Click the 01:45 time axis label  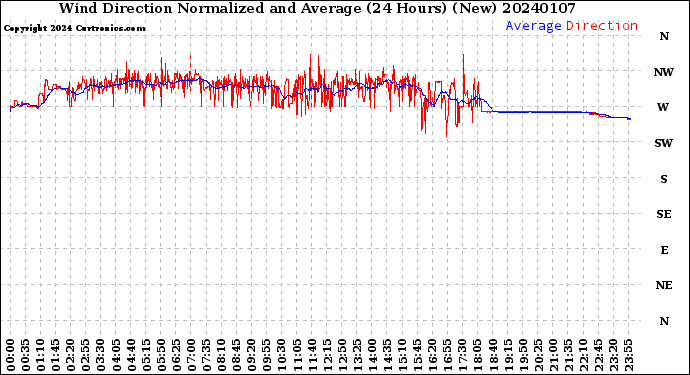56,355
